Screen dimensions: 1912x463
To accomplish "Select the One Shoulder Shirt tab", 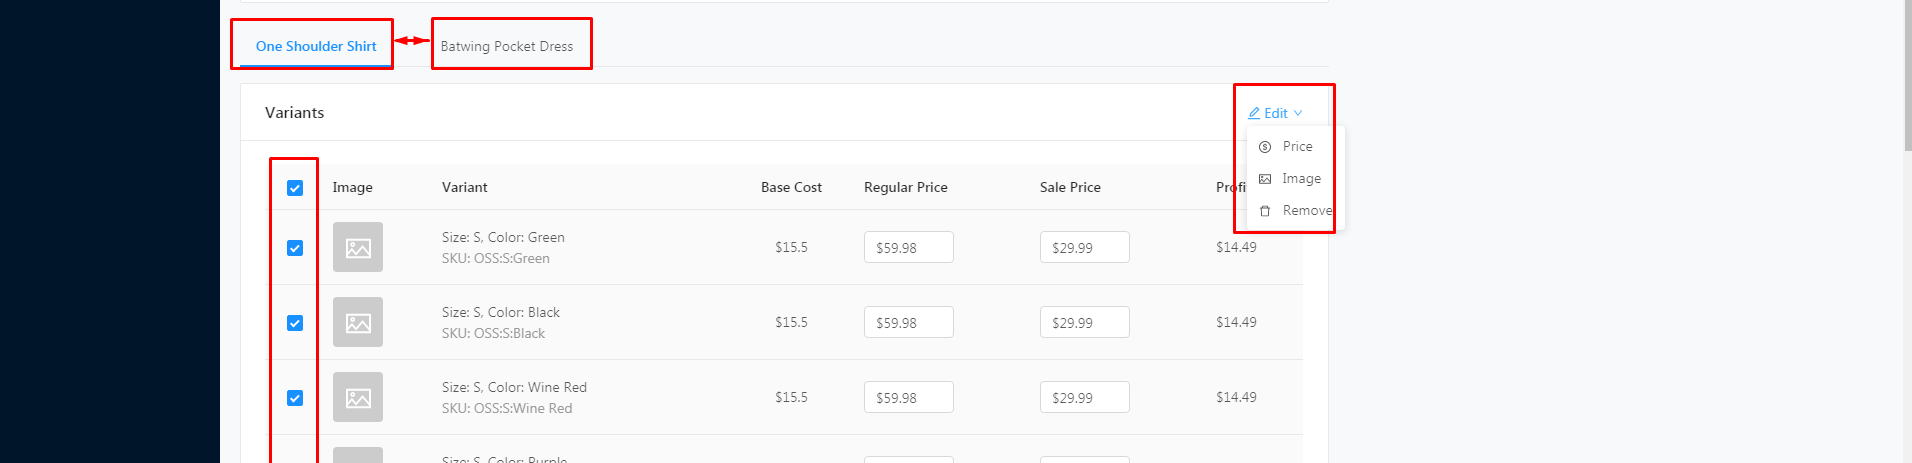I will (x=316, y=46).
